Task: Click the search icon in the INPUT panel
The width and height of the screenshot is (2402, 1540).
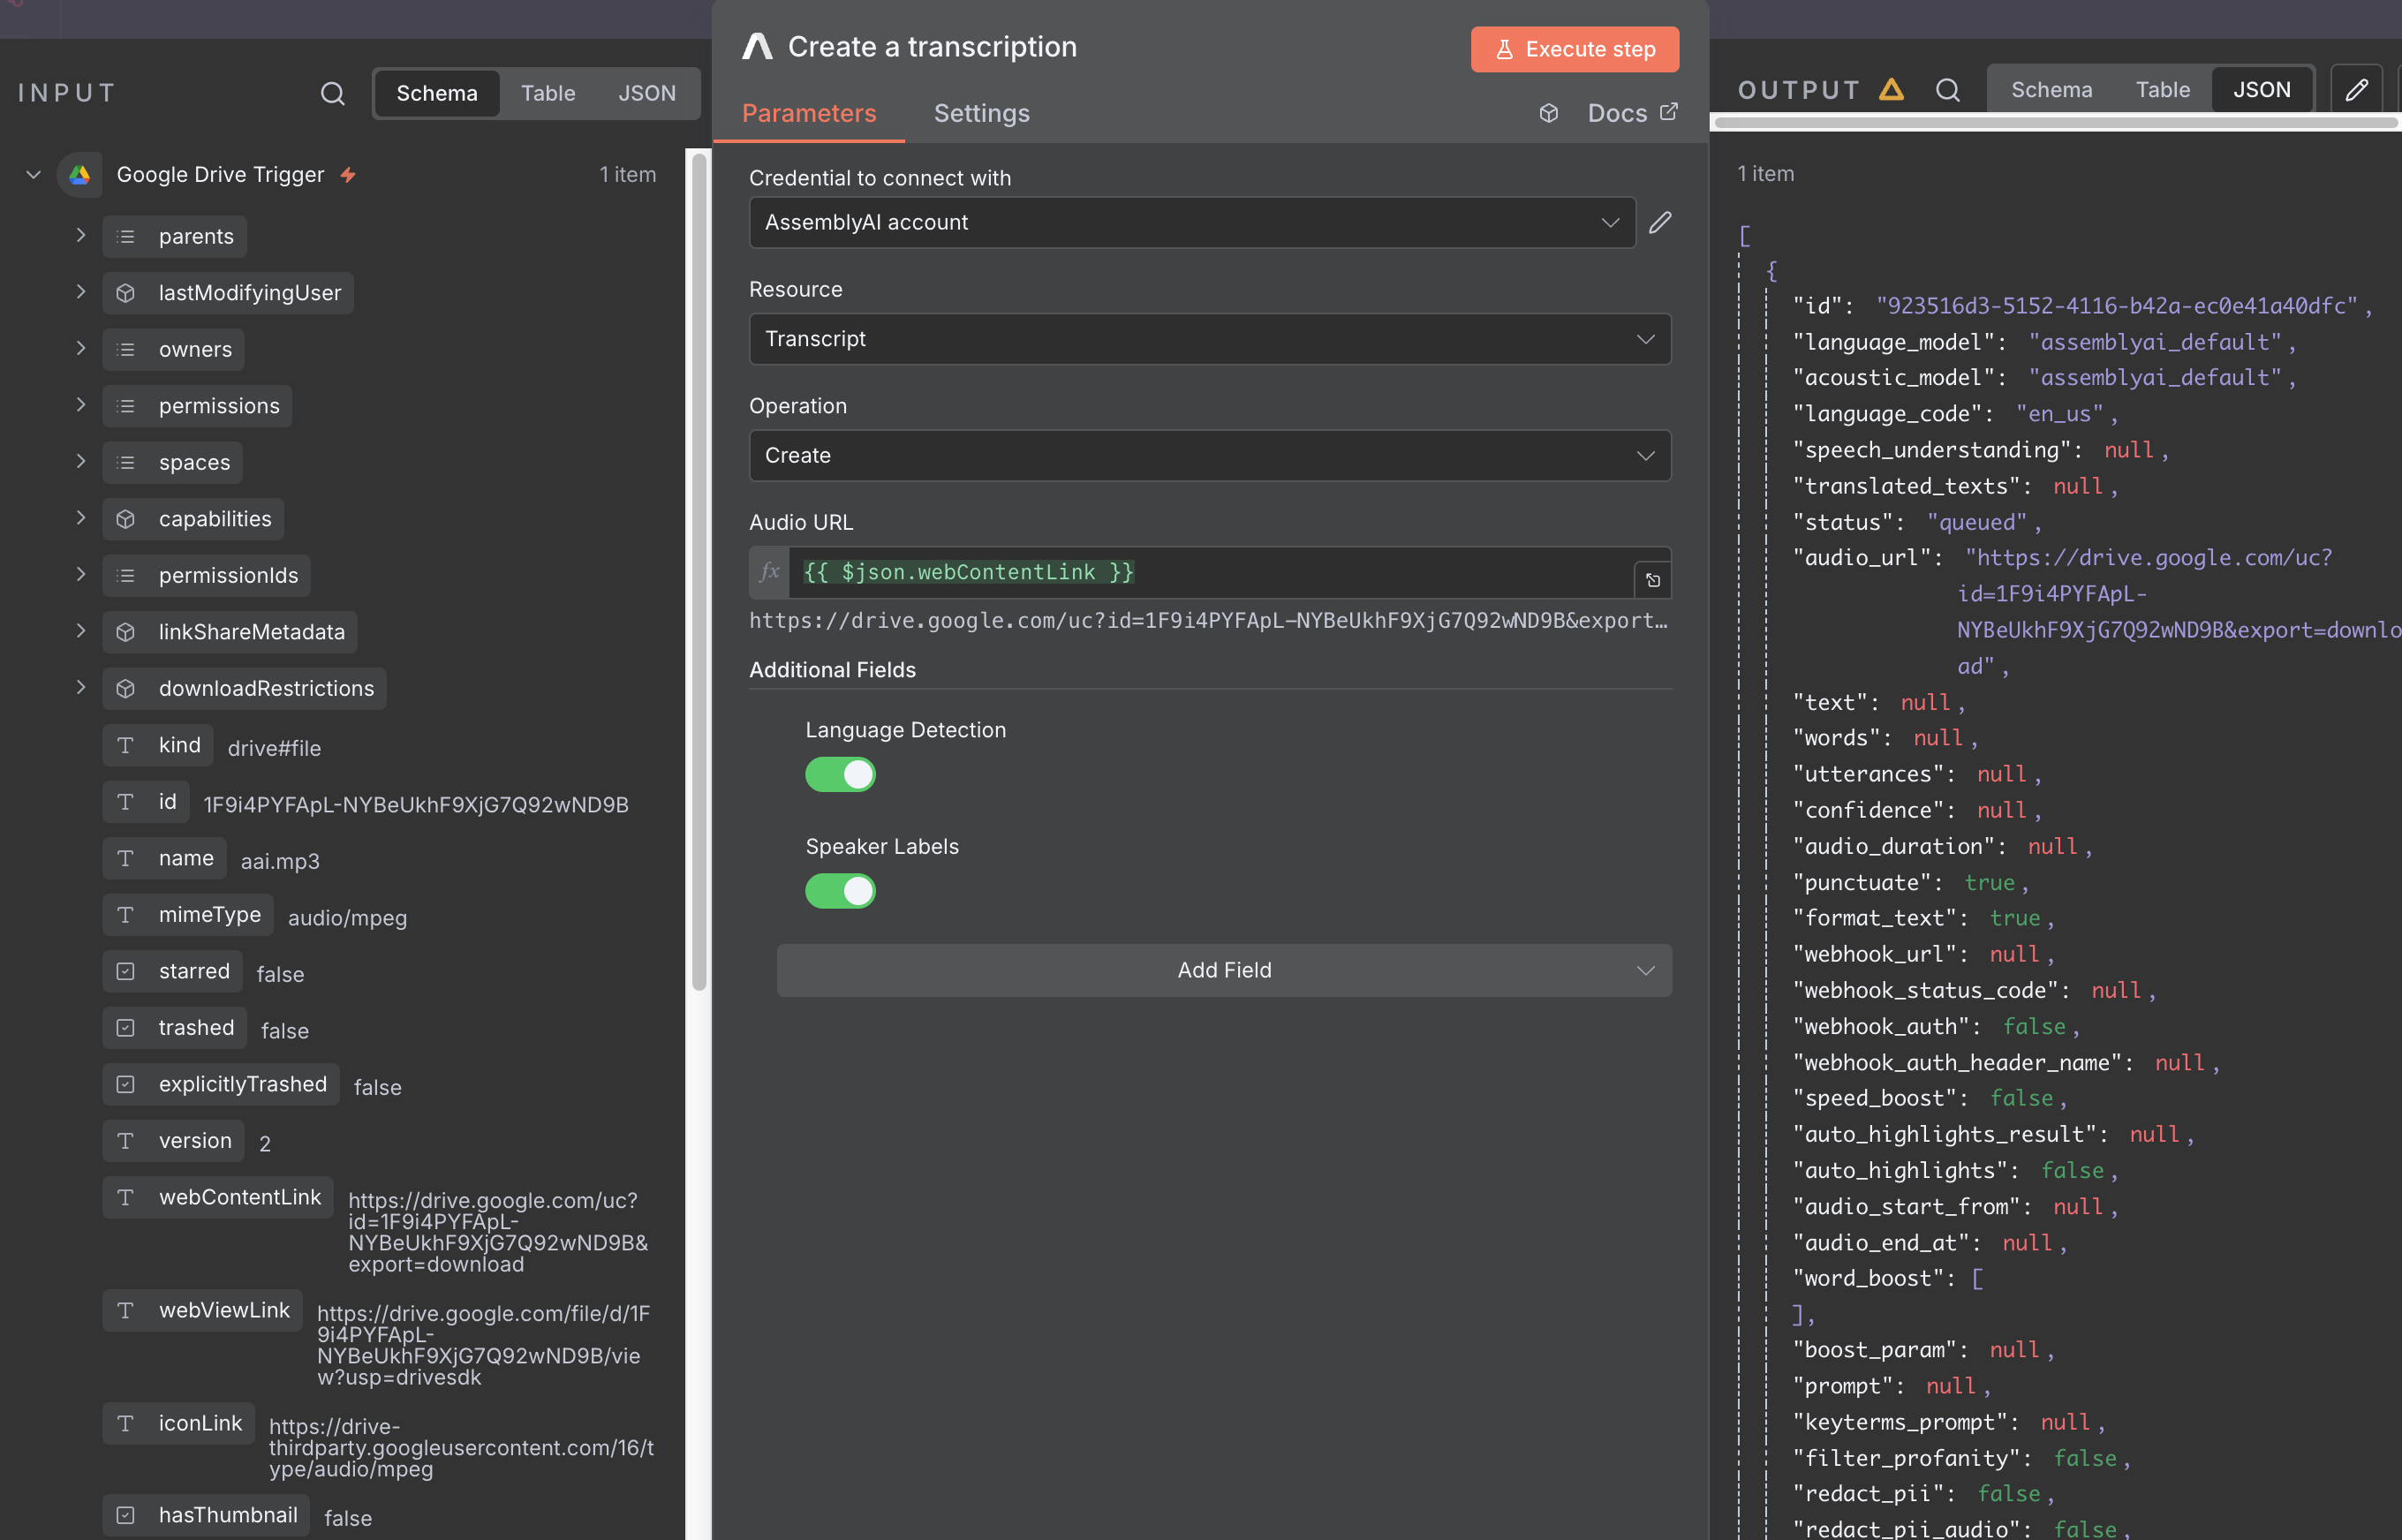Action: click(x=332, y=93)
